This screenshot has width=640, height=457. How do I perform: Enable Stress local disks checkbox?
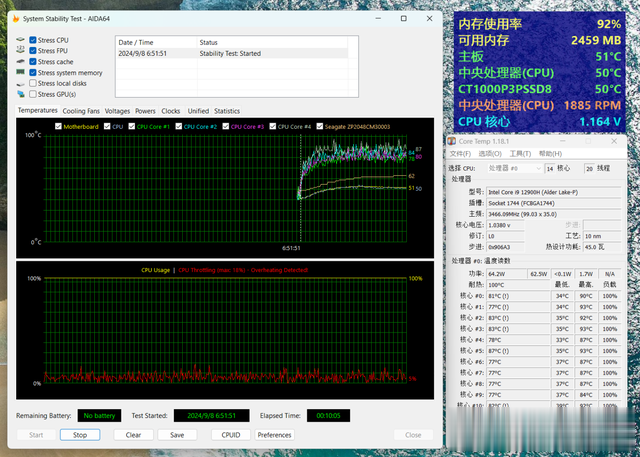(33, 83)
